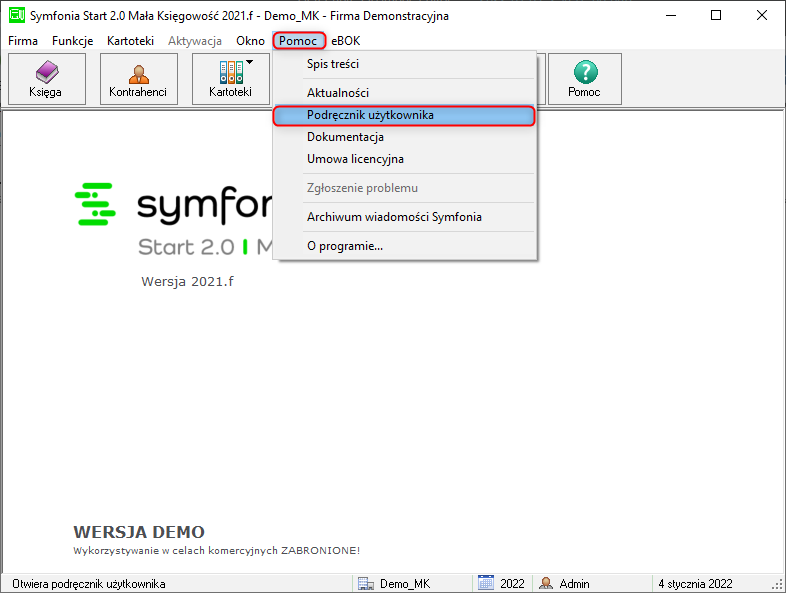Open Kontrahenci from the toolbar

139,79
